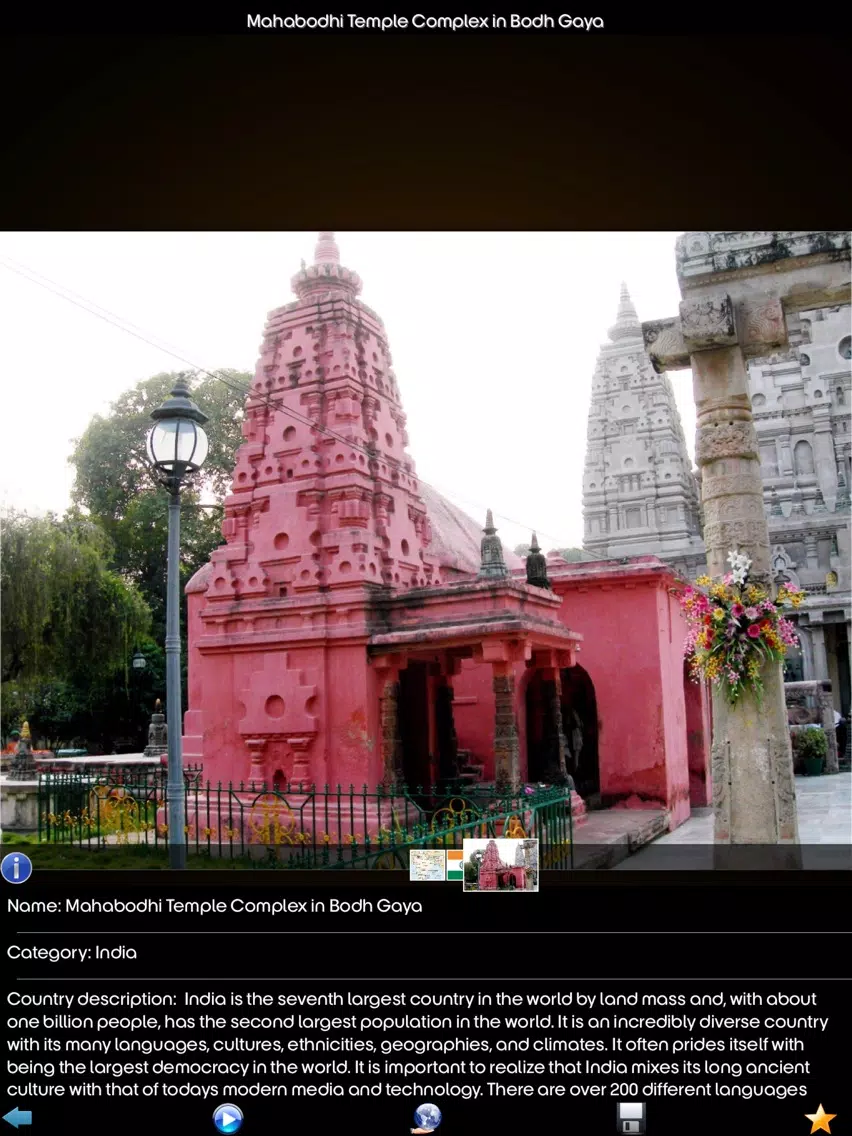Mark as favorite with the gold star
Image resolution: width=852 pixels, height=1136 pixels.
click(x=820, y=1118)
